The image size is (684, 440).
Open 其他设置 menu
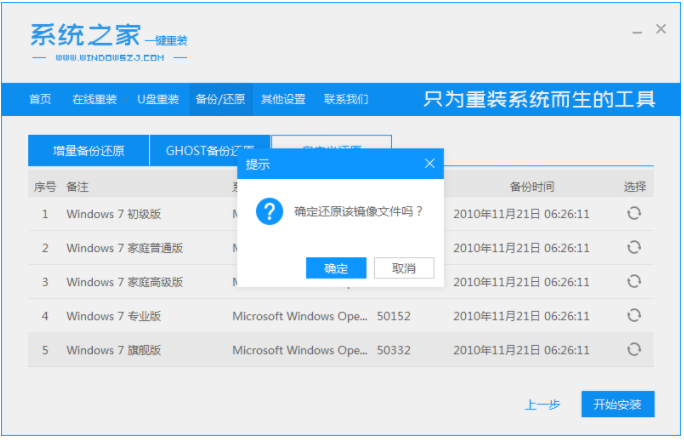pyautogui.click(x=283, y=99)
